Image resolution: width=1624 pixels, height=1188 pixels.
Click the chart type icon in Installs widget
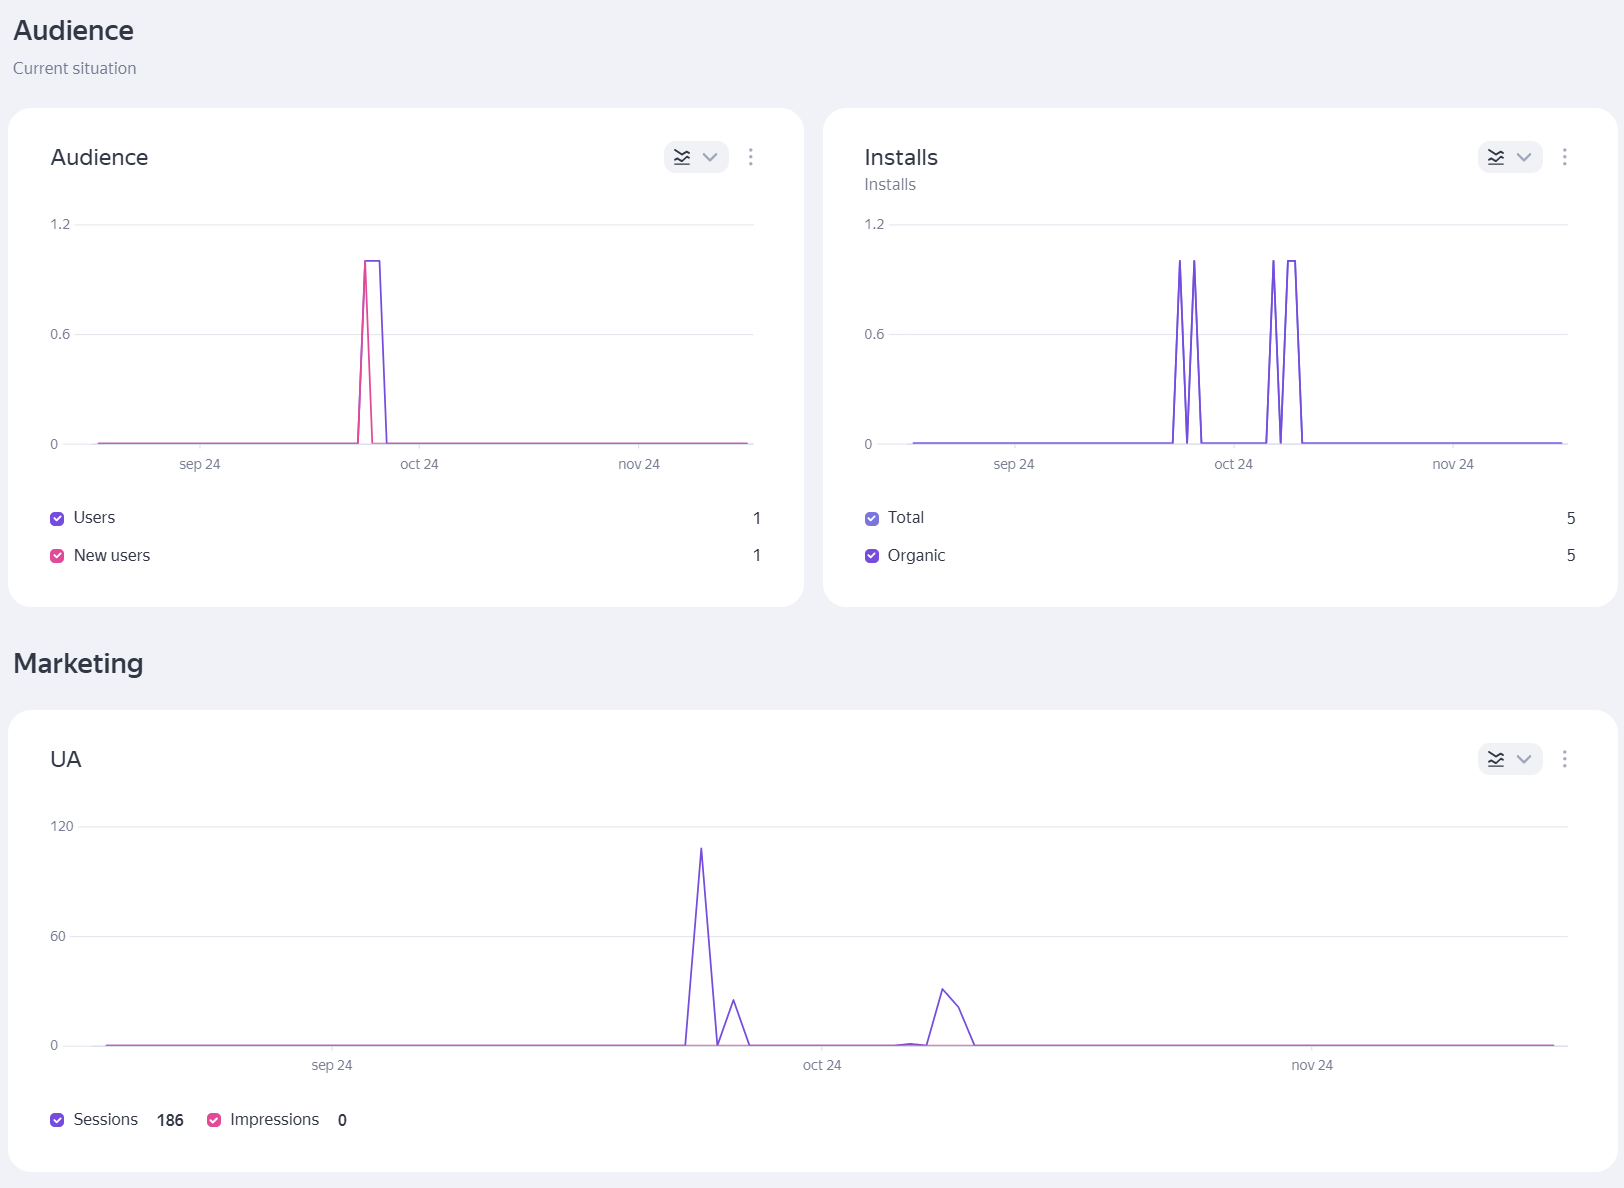1496,157
